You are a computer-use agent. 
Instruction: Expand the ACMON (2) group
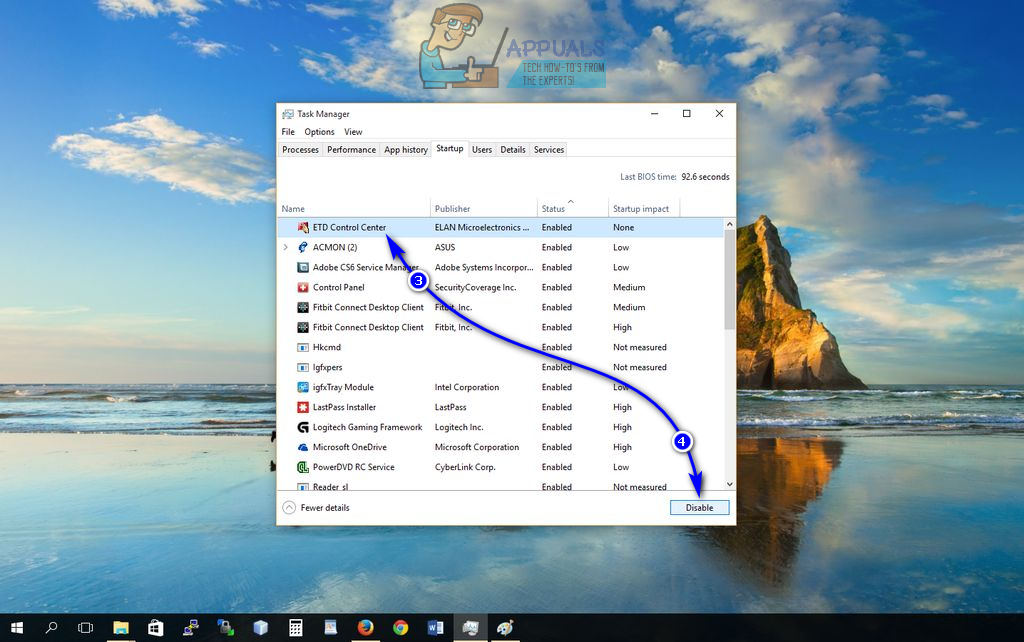coord(285,248)
